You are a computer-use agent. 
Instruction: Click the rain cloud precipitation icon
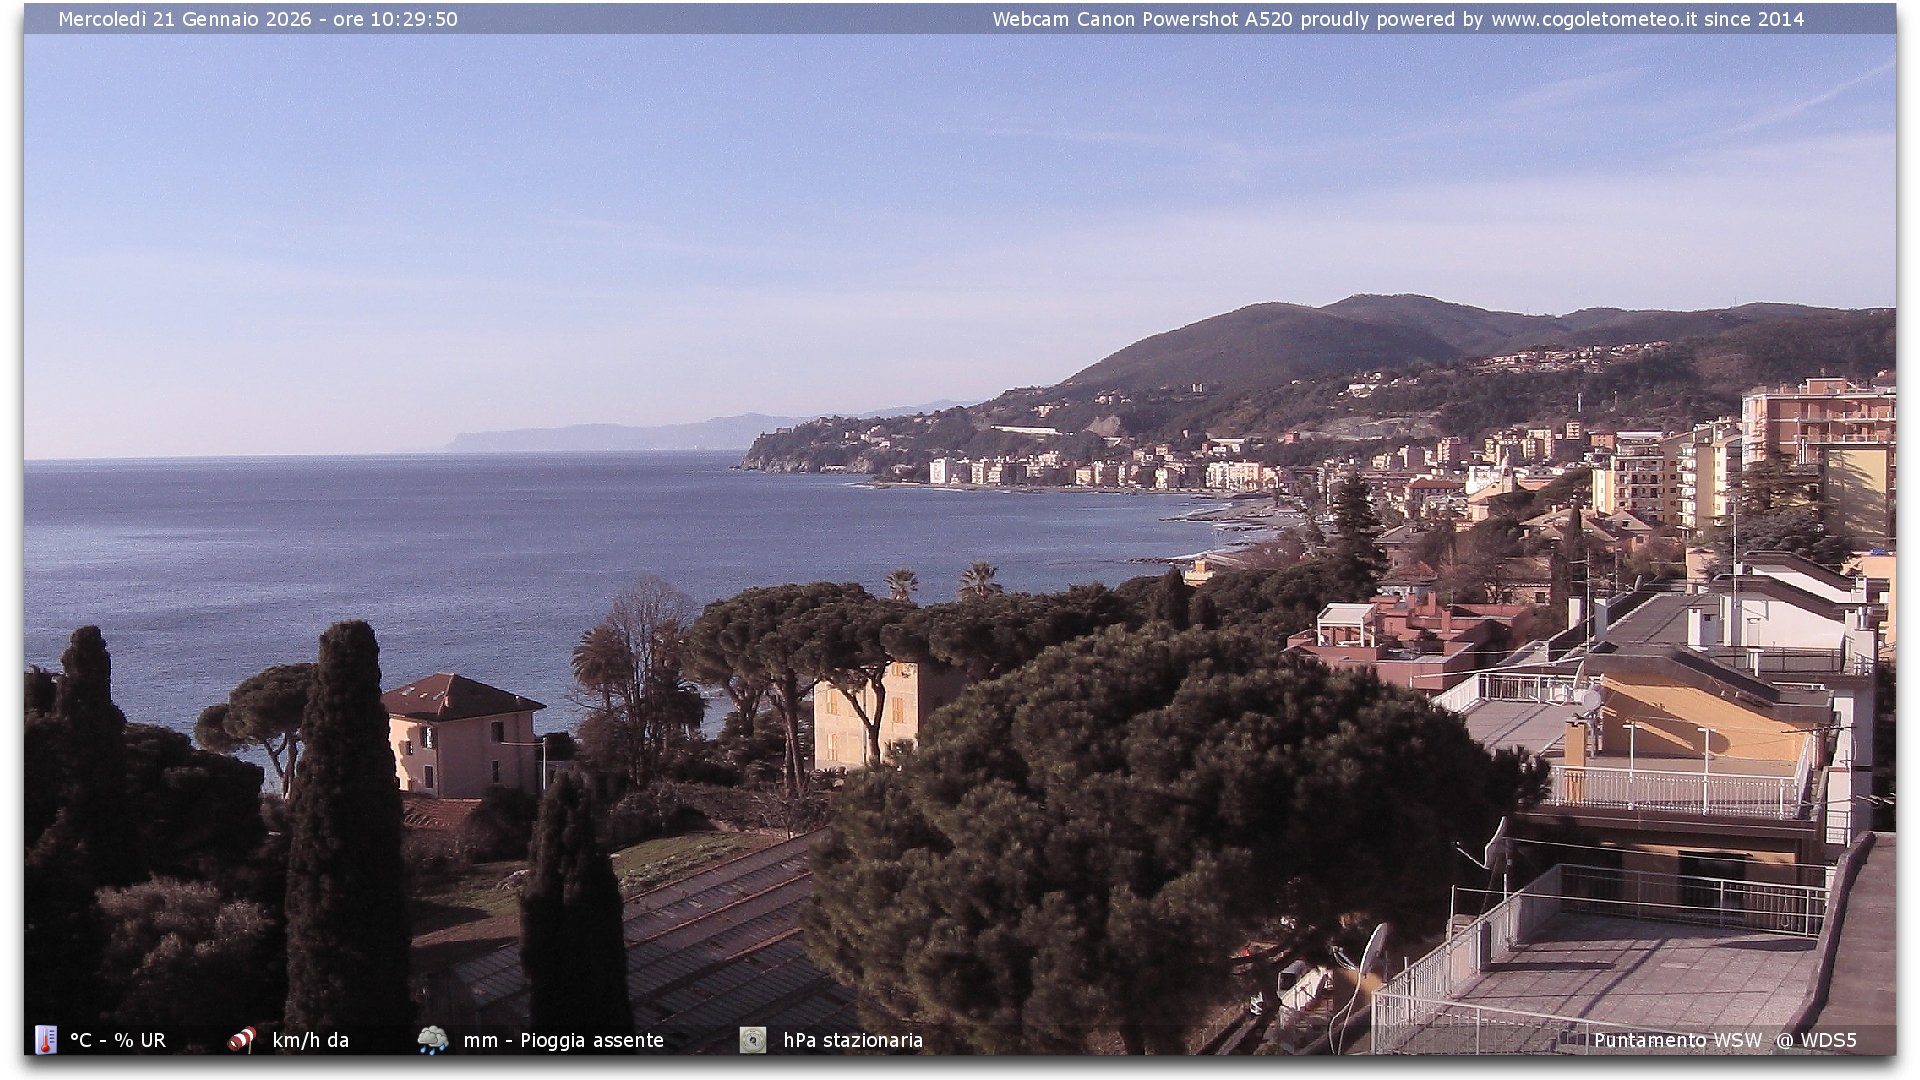[432, 1040]
